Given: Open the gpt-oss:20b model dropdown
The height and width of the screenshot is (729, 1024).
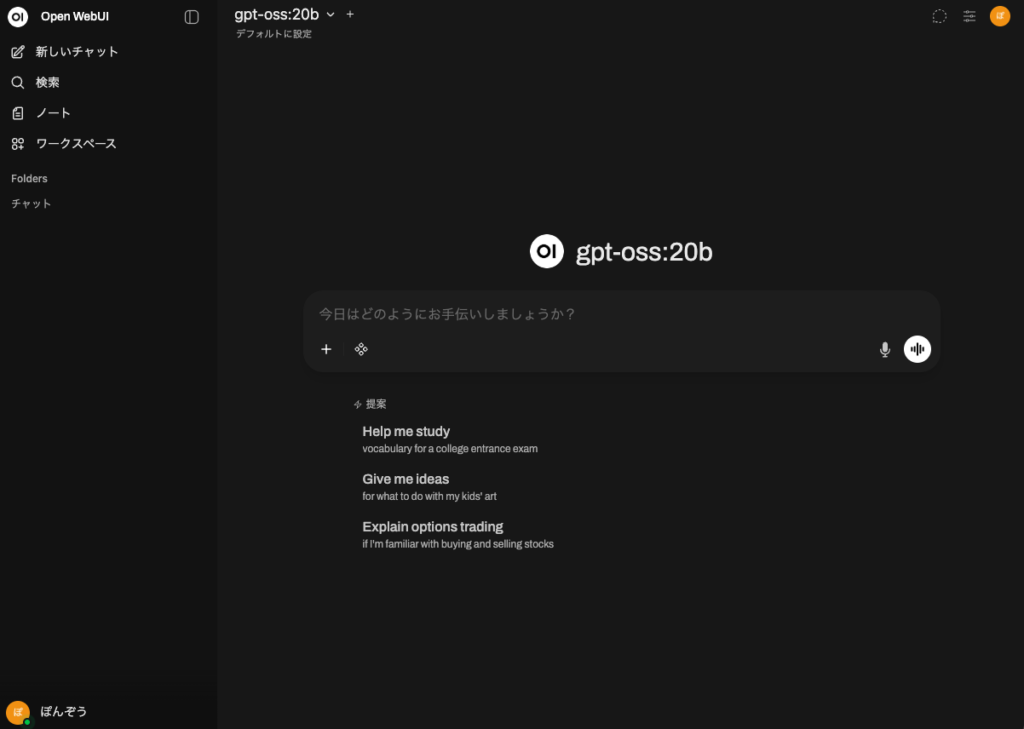Looking at the screenshot, I should tap(284, 14).
